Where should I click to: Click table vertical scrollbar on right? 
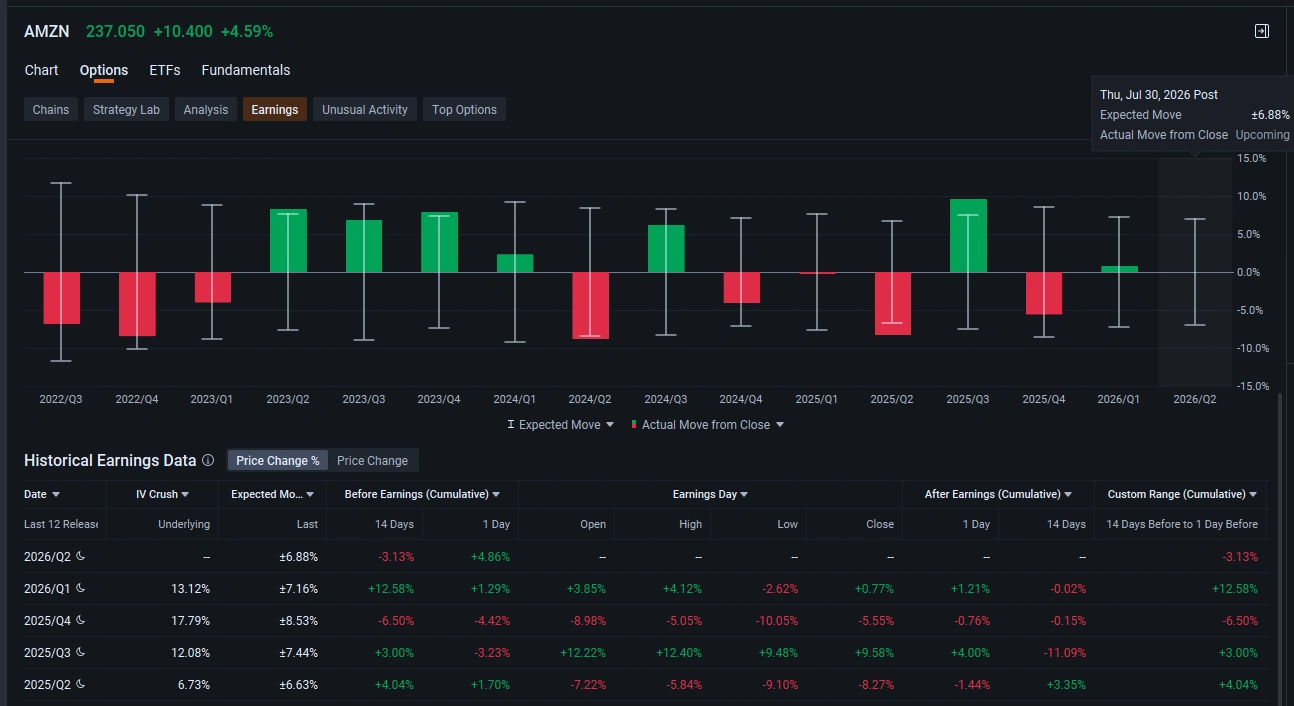[x=1280, y=548]
